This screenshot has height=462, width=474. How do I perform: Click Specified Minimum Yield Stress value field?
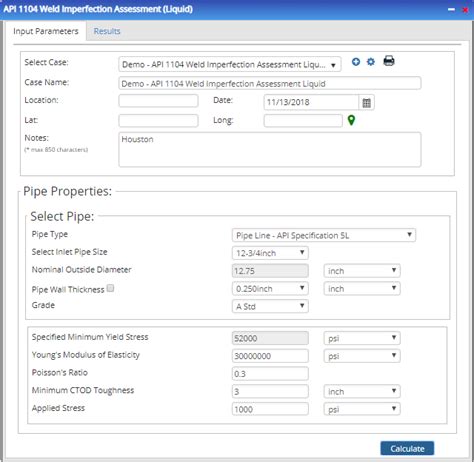click(x=270, y=338)
